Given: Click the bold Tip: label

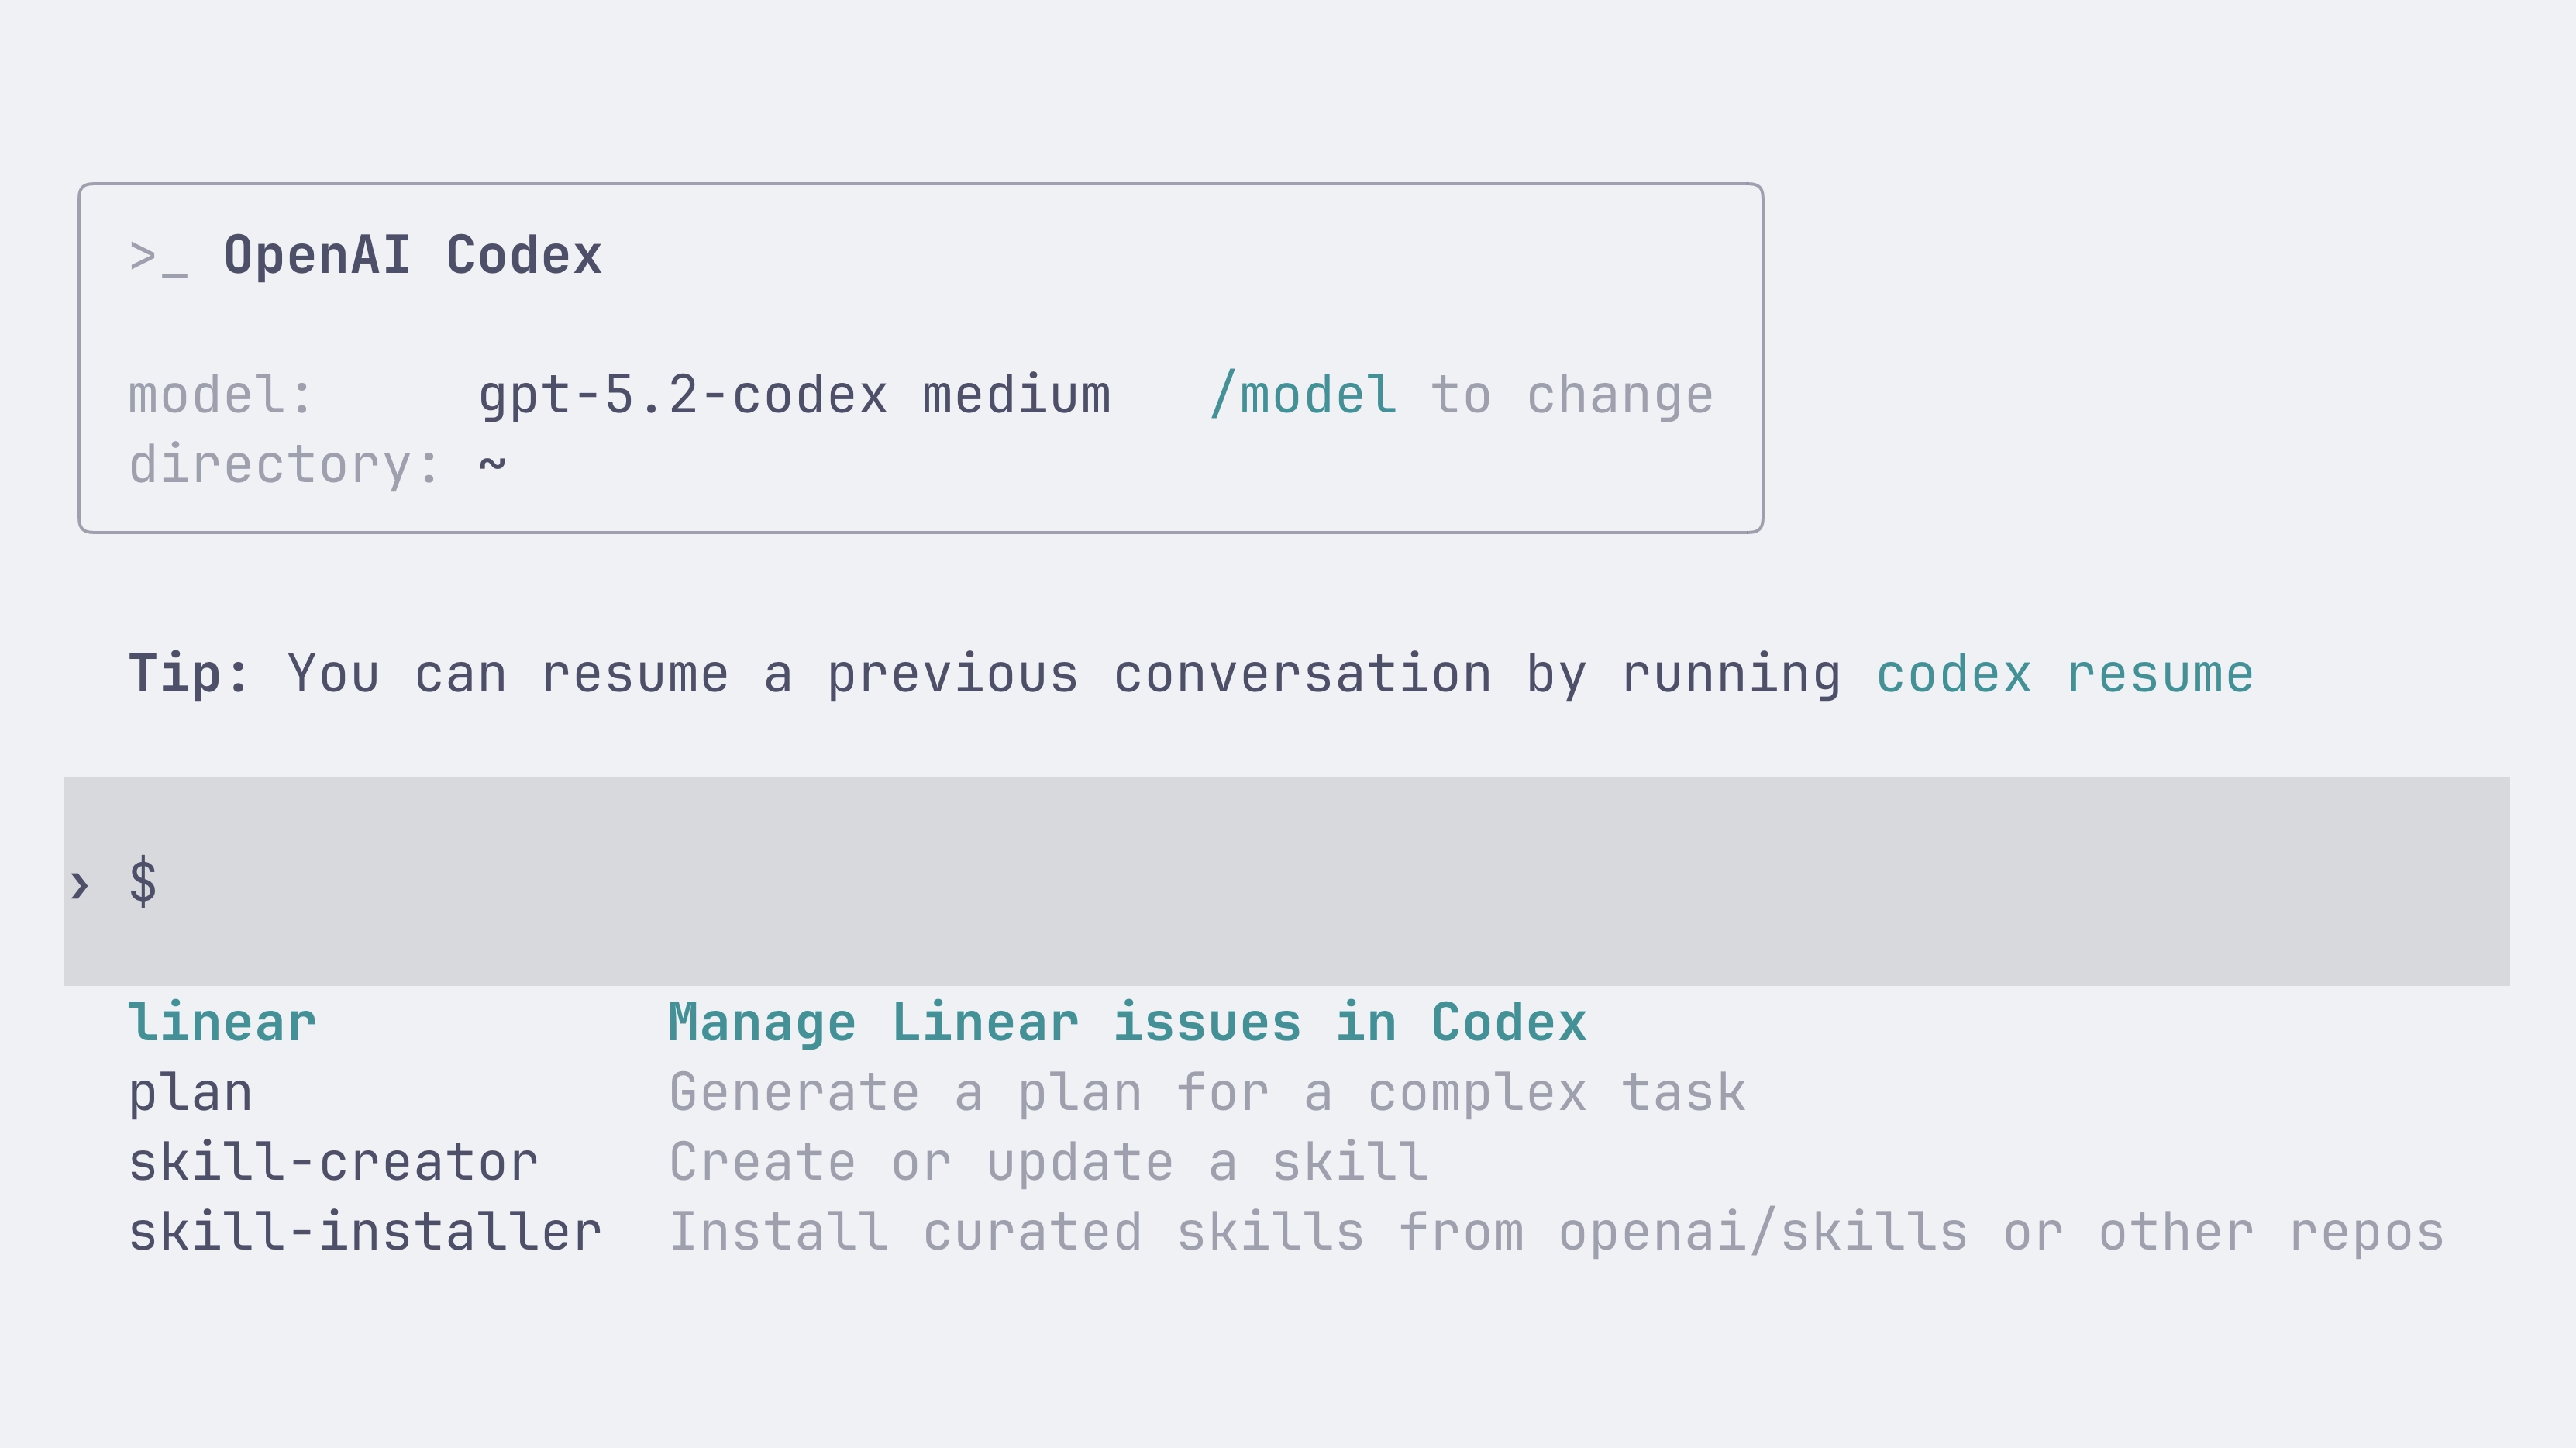Looking at the screenshot, I should pos(188,674).
